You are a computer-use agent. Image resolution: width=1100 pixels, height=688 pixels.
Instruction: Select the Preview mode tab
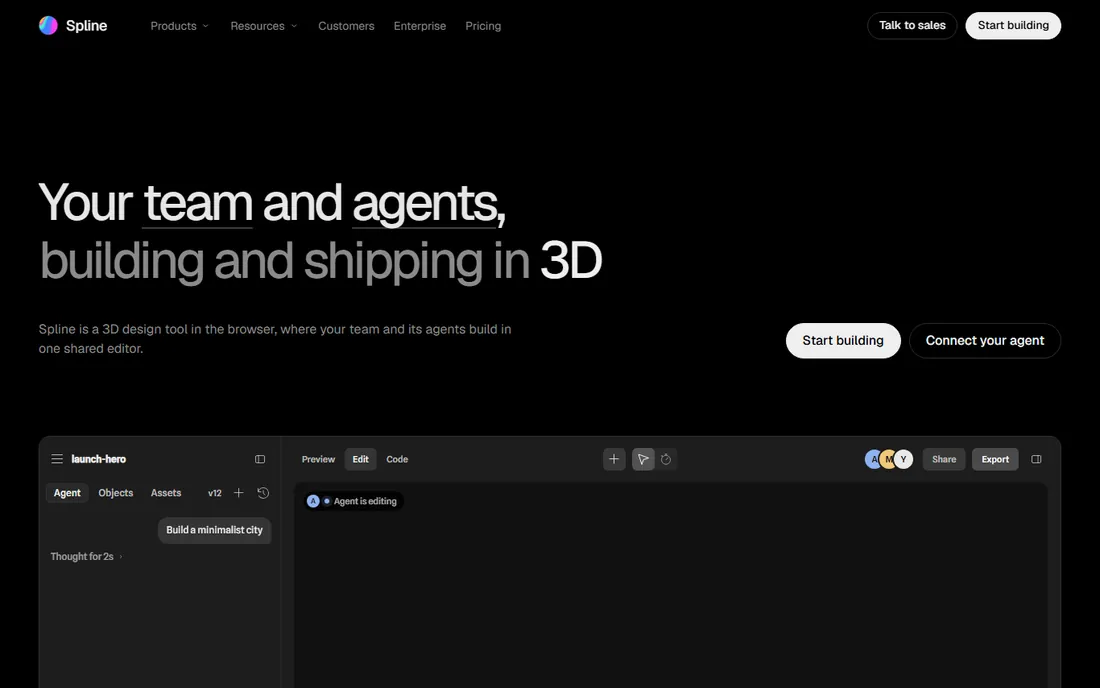pyautogui.click(x=318, y=459)
